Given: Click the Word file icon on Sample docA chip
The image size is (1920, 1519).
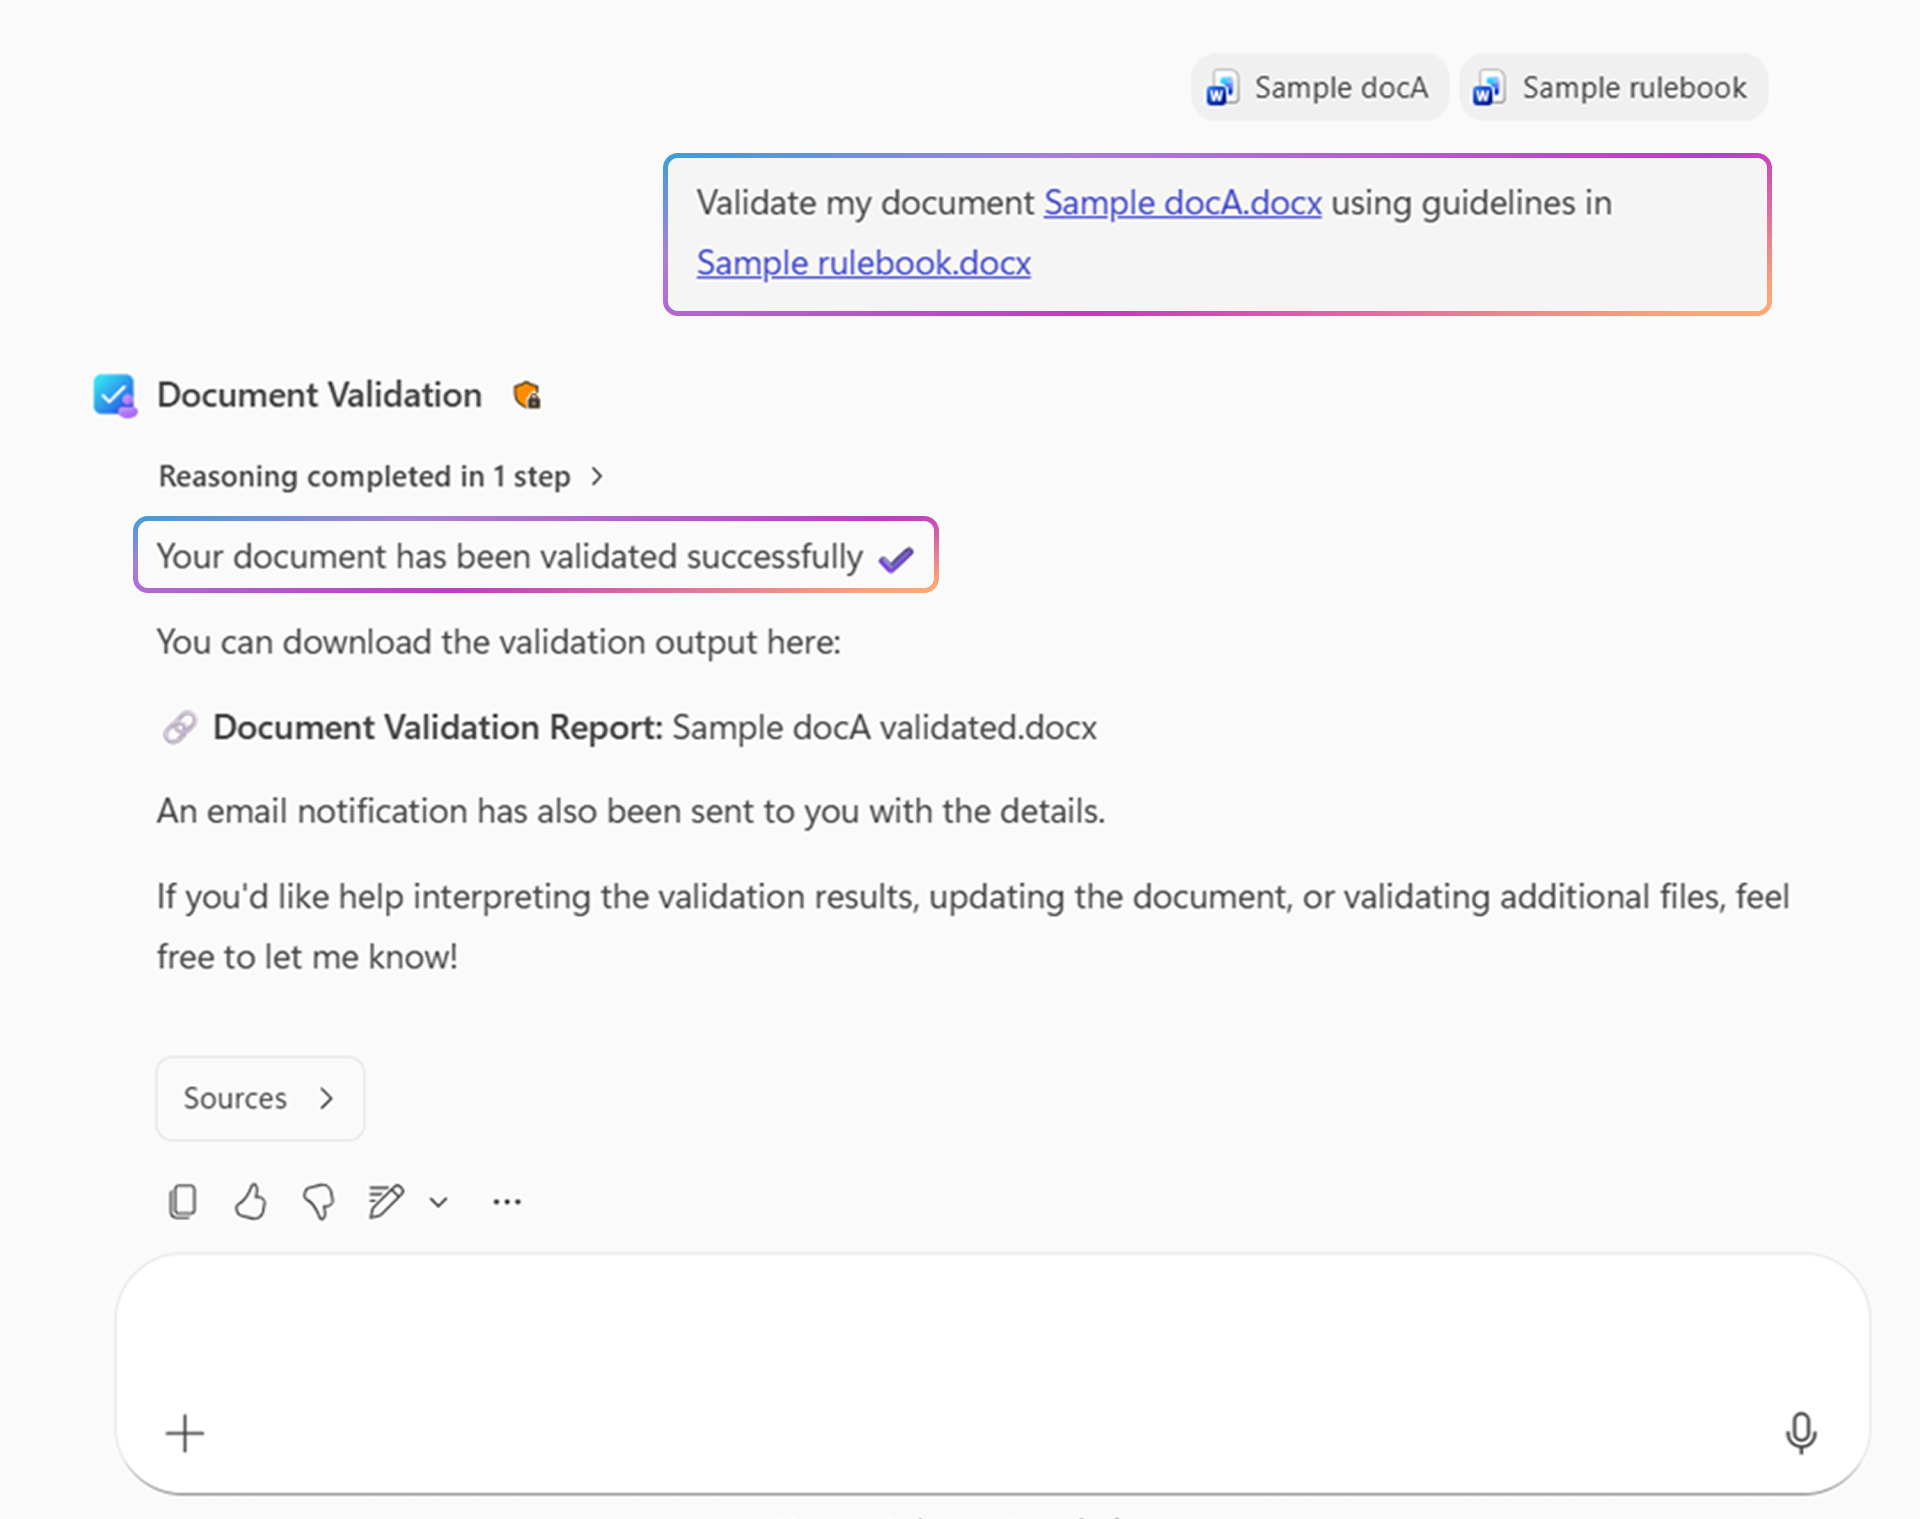Looking at the screenshot, I should pos(1223,88).
